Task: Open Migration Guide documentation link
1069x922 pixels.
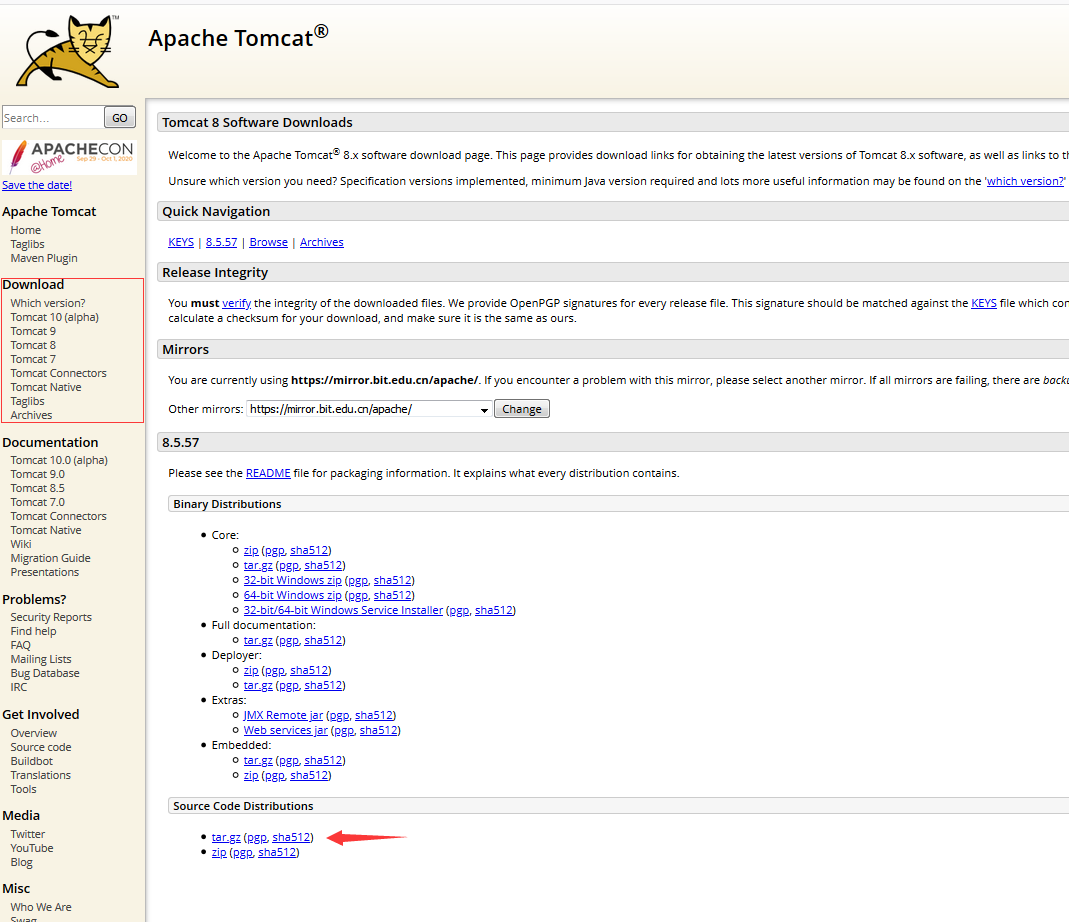Action: pyautogui.click(x=50, y=558)
